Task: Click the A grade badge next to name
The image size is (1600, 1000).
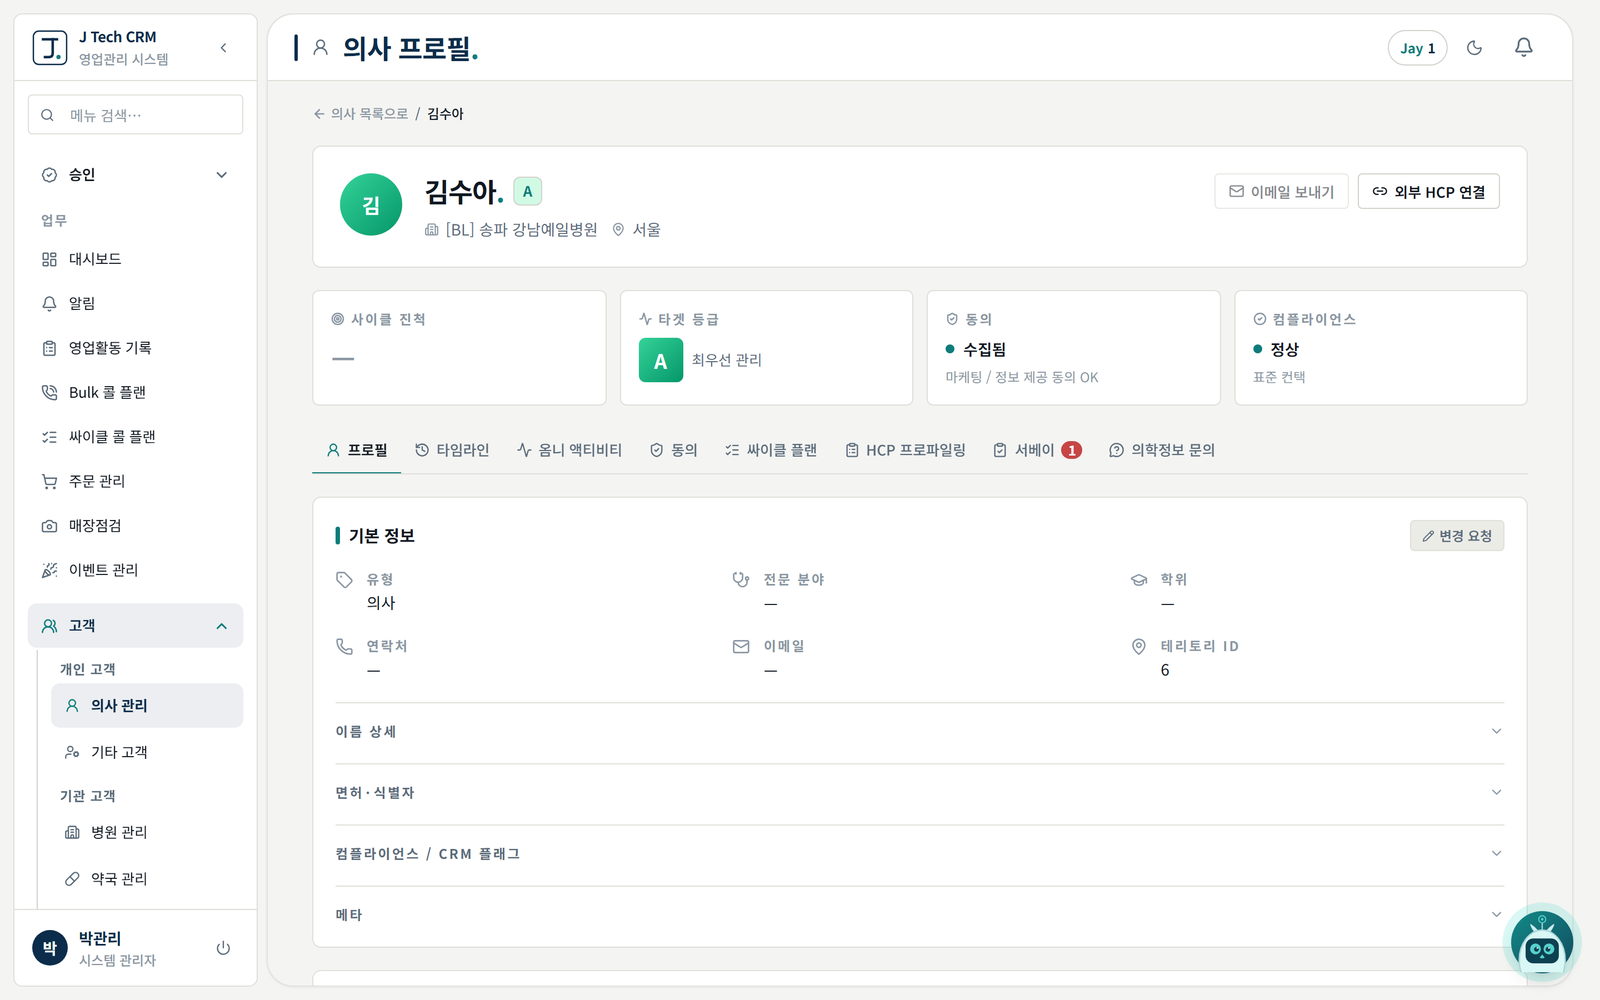Action: point(528,191)
